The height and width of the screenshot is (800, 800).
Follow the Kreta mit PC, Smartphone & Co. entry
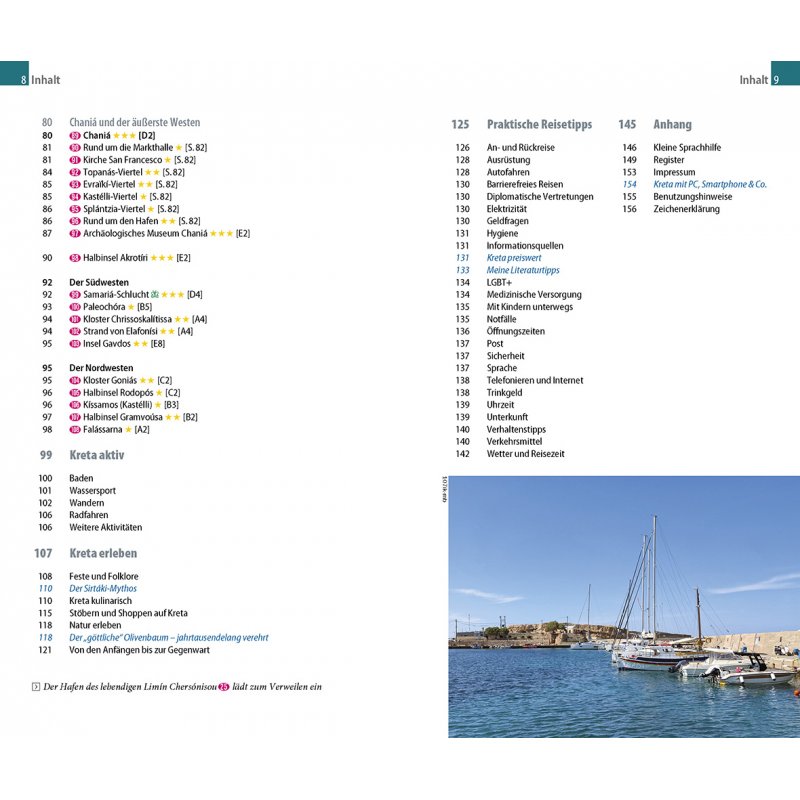[710, 185]
